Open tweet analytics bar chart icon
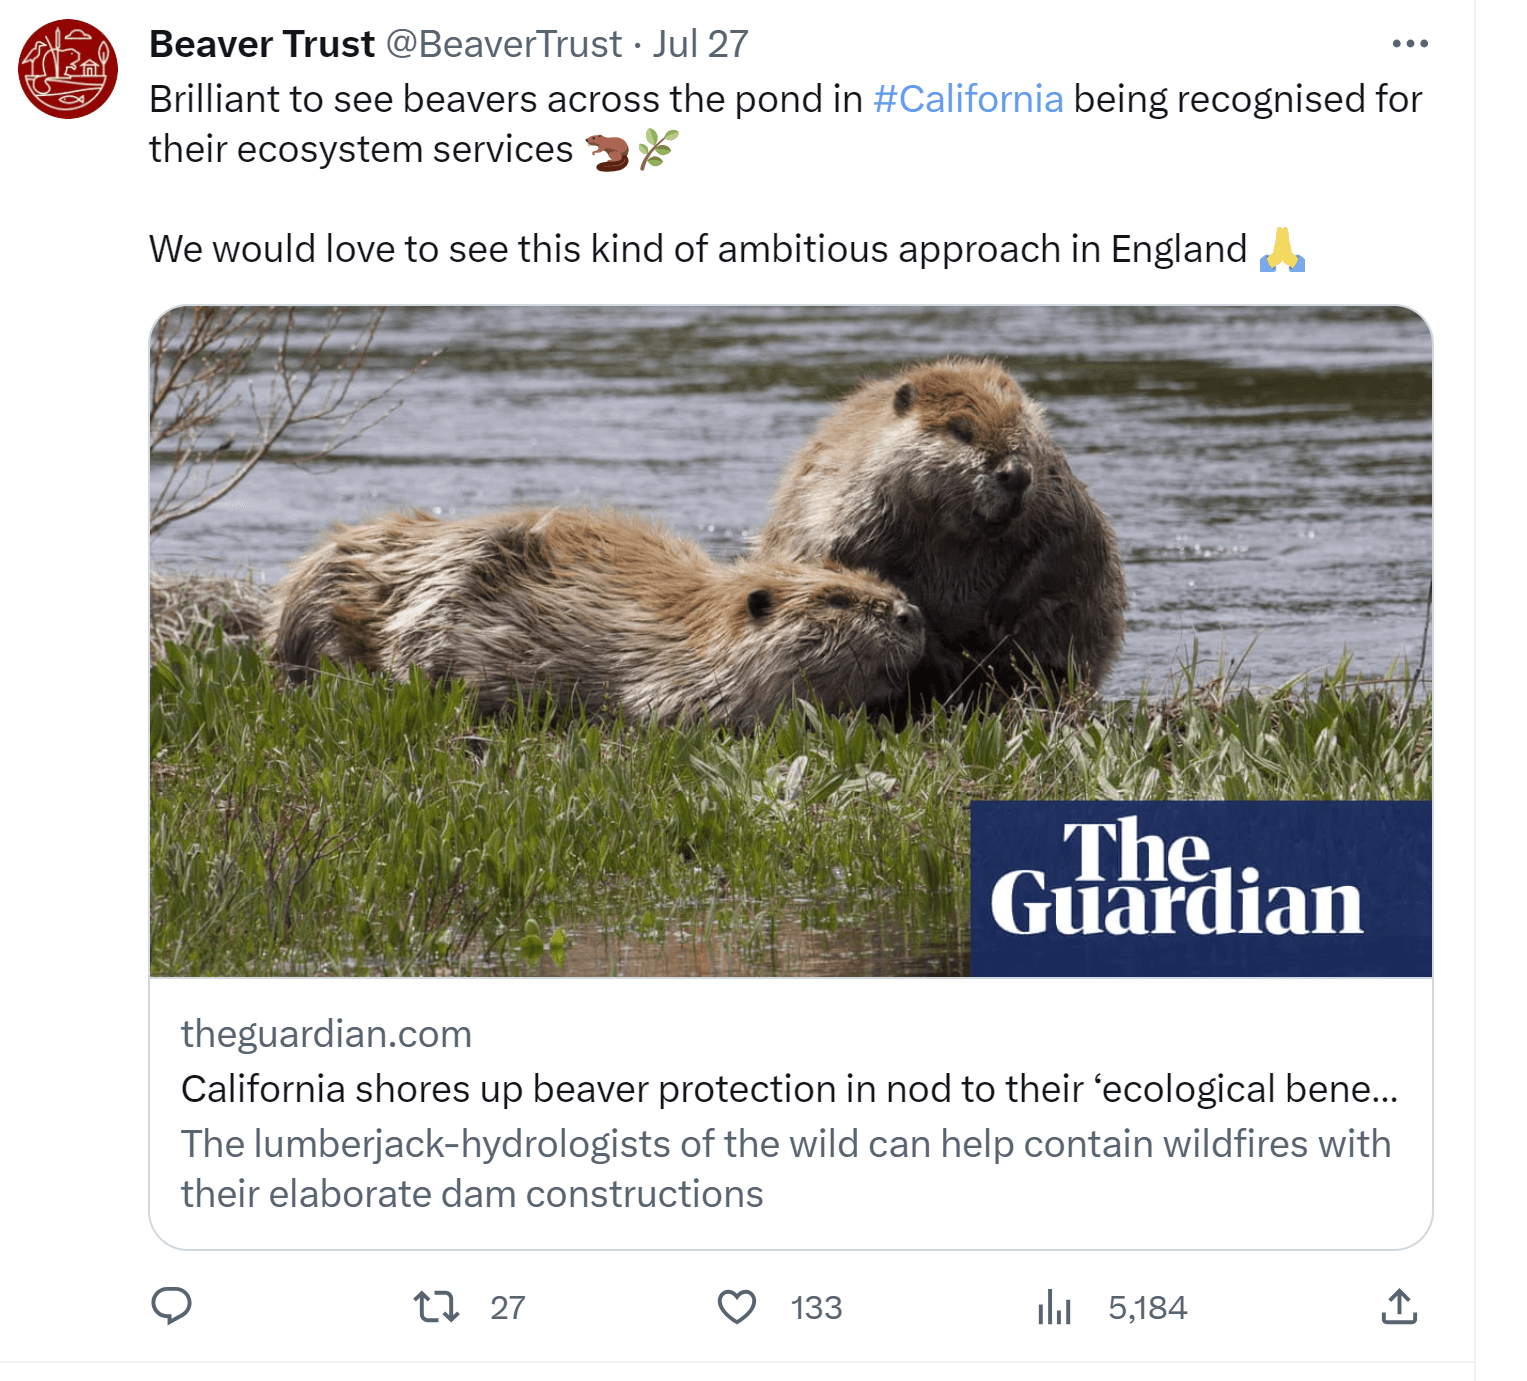Viewport: 1527px width, 1381px height. [x=1054, y=1306]
